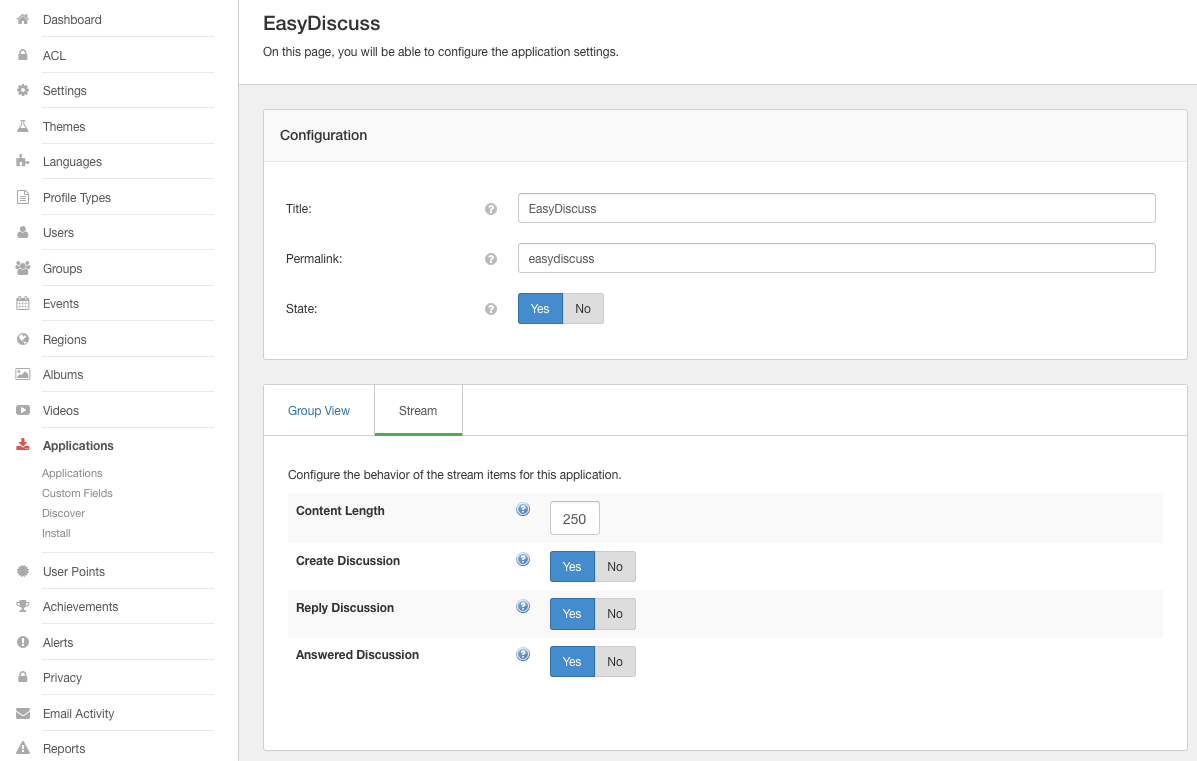1197x761 pixels.
Task: Click the Groups people icon in sidebar
Action: [23, 269]
